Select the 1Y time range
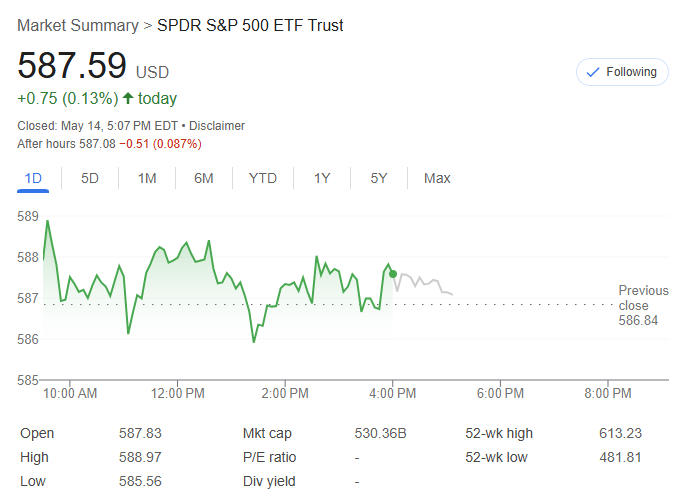 322,178
